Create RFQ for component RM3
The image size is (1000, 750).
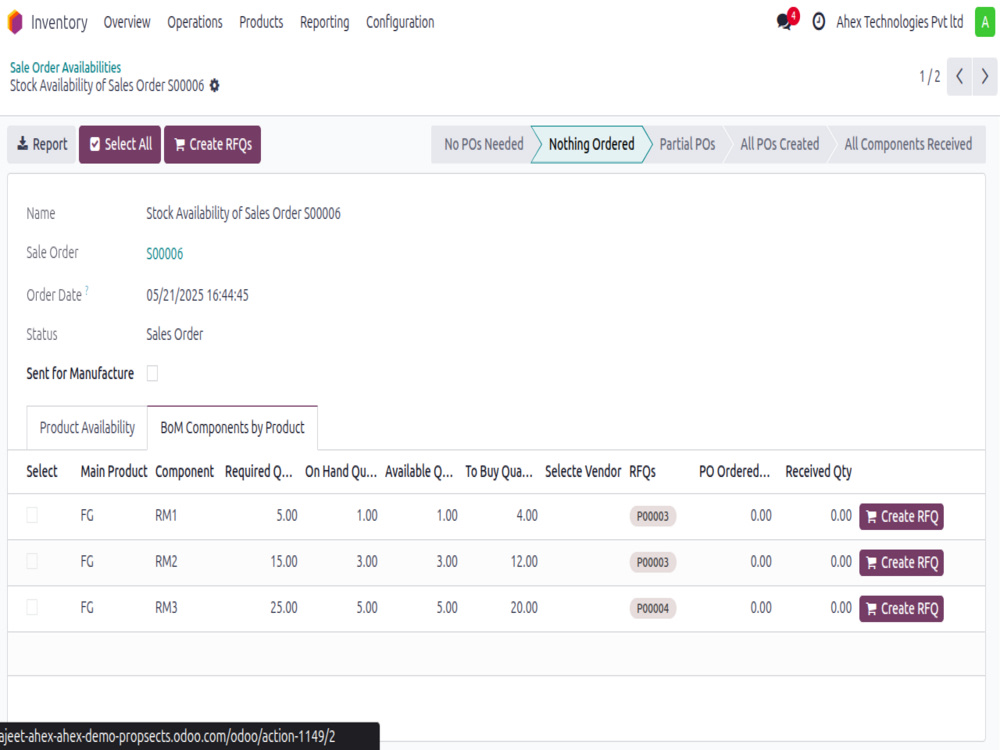(901, 608)
